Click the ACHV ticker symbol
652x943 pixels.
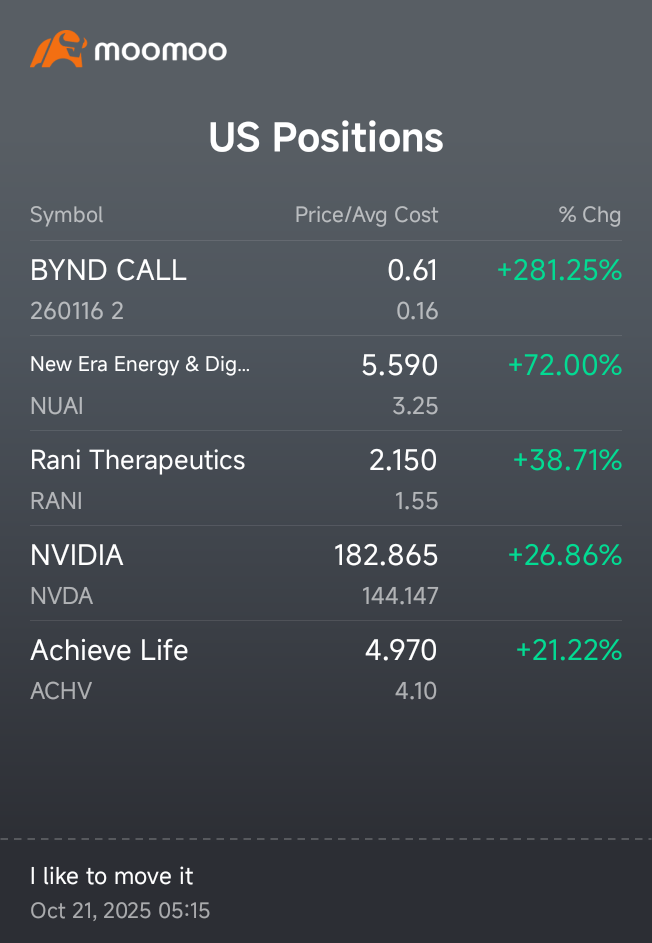click(x=61, y=691)
